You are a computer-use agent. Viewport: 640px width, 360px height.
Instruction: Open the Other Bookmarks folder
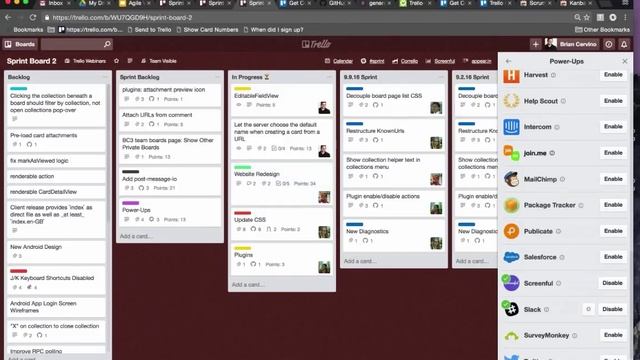[x=602, y=29]
